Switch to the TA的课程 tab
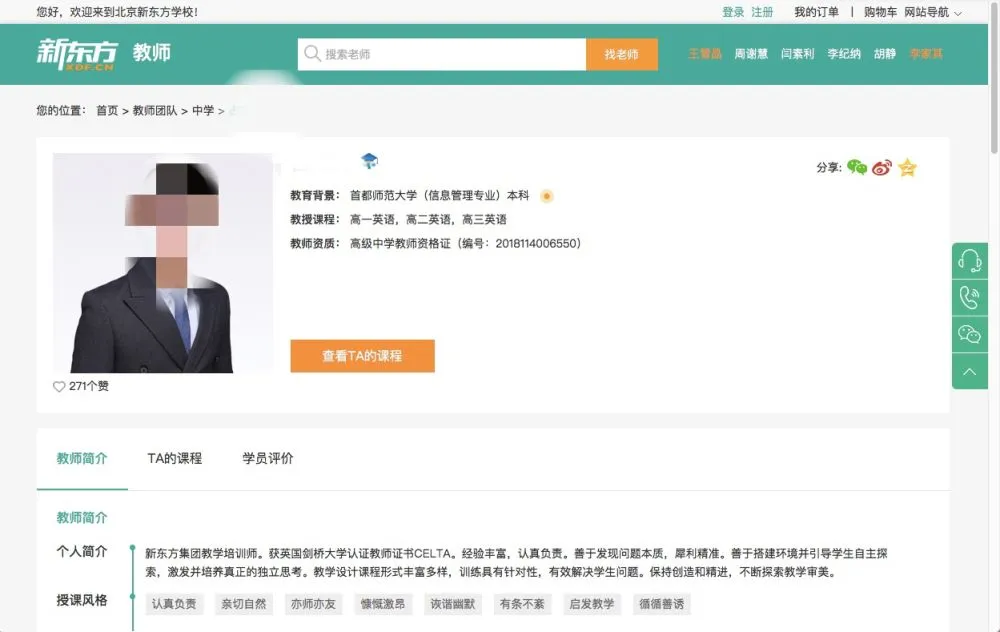This screenshot has height=632, width=1000. coord(175,458)
